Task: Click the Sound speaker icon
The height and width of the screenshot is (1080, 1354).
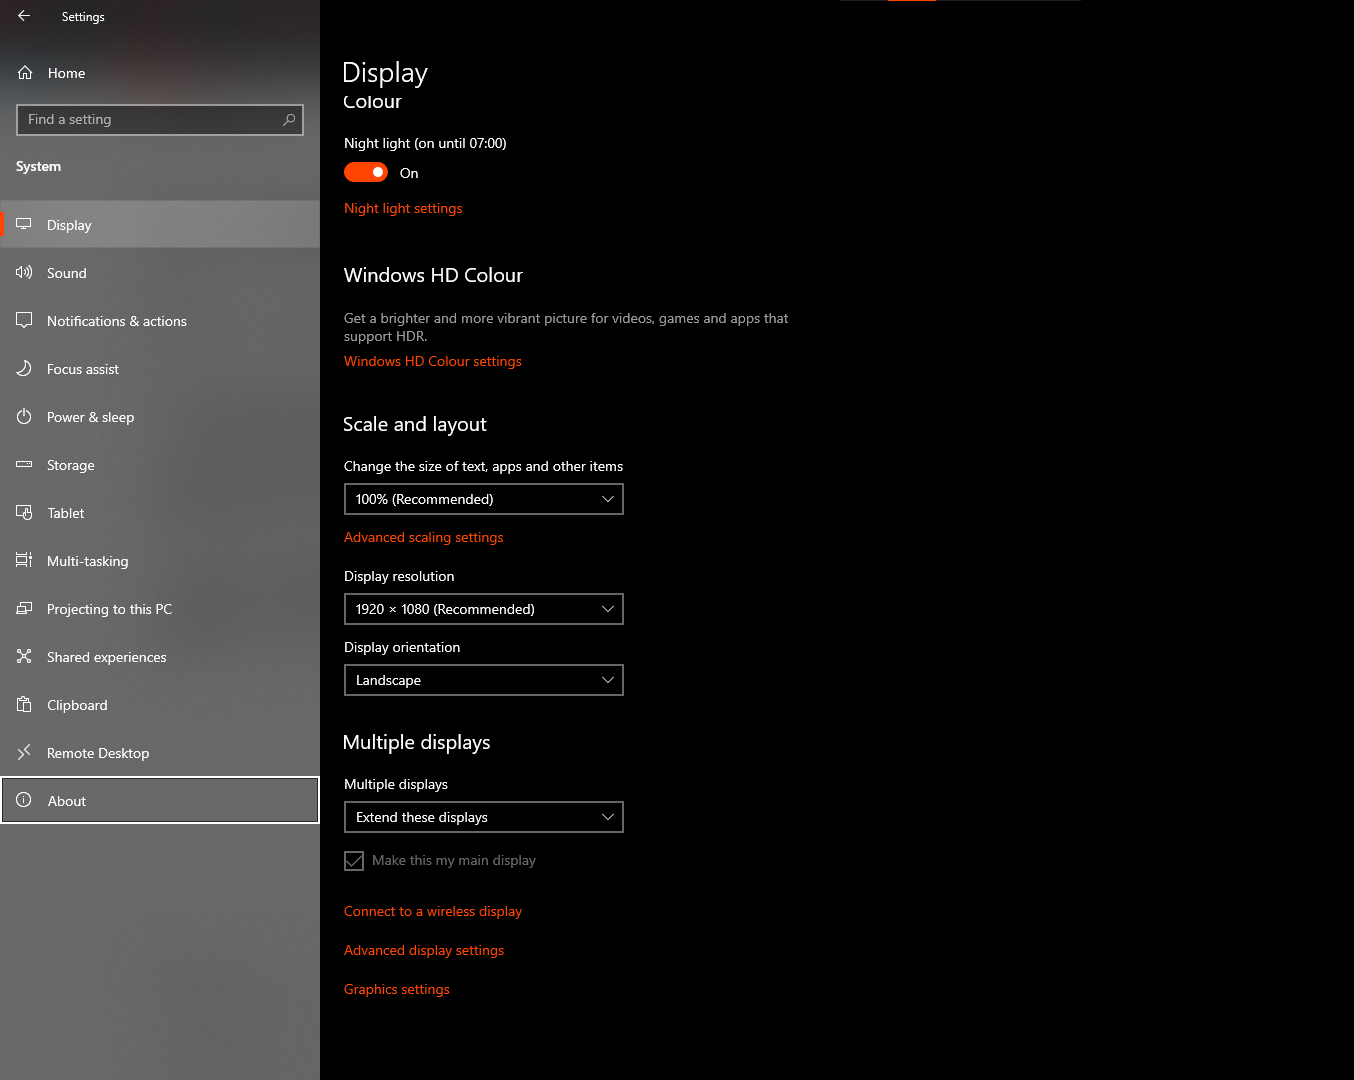Action: [24, 272]
